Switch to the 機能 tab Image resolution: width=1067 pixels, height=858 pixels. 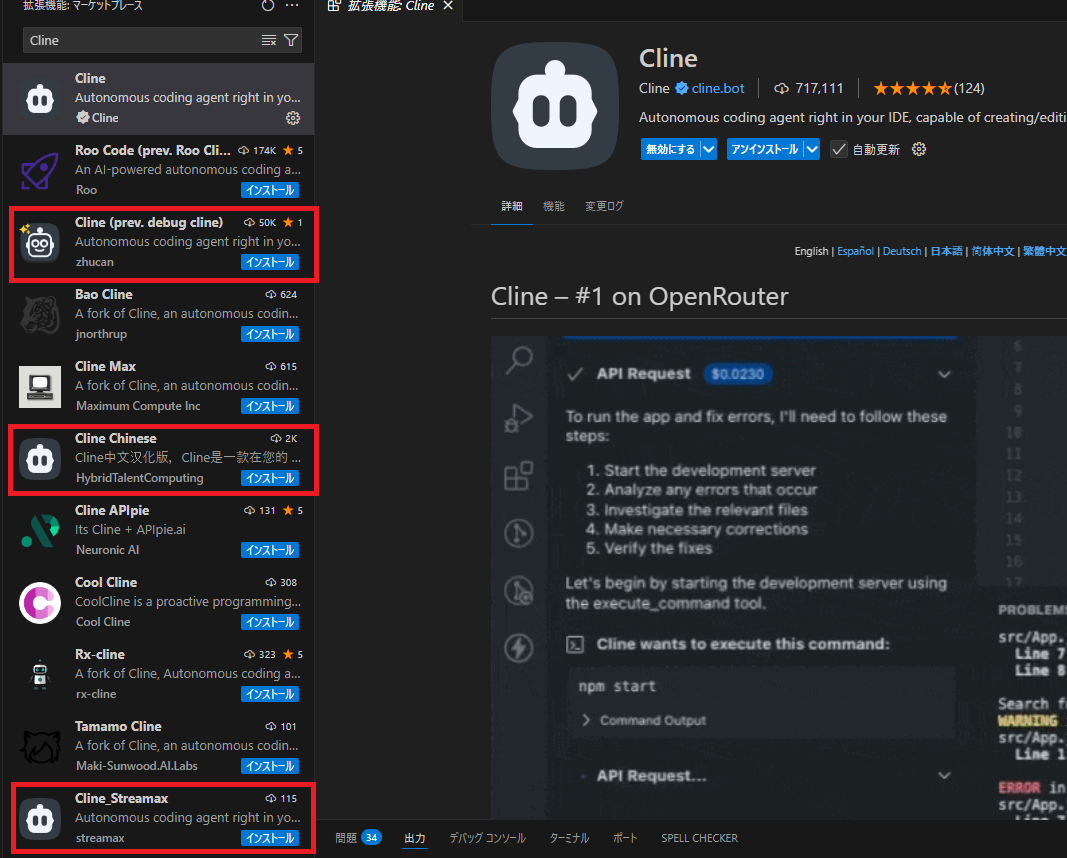coord(553,206)
